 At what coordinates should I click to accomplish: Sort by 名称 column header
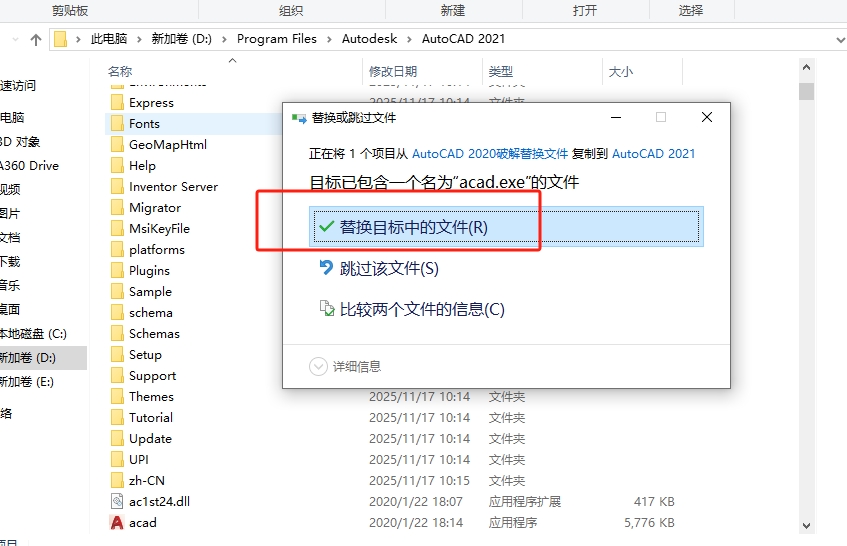point(120,71)
